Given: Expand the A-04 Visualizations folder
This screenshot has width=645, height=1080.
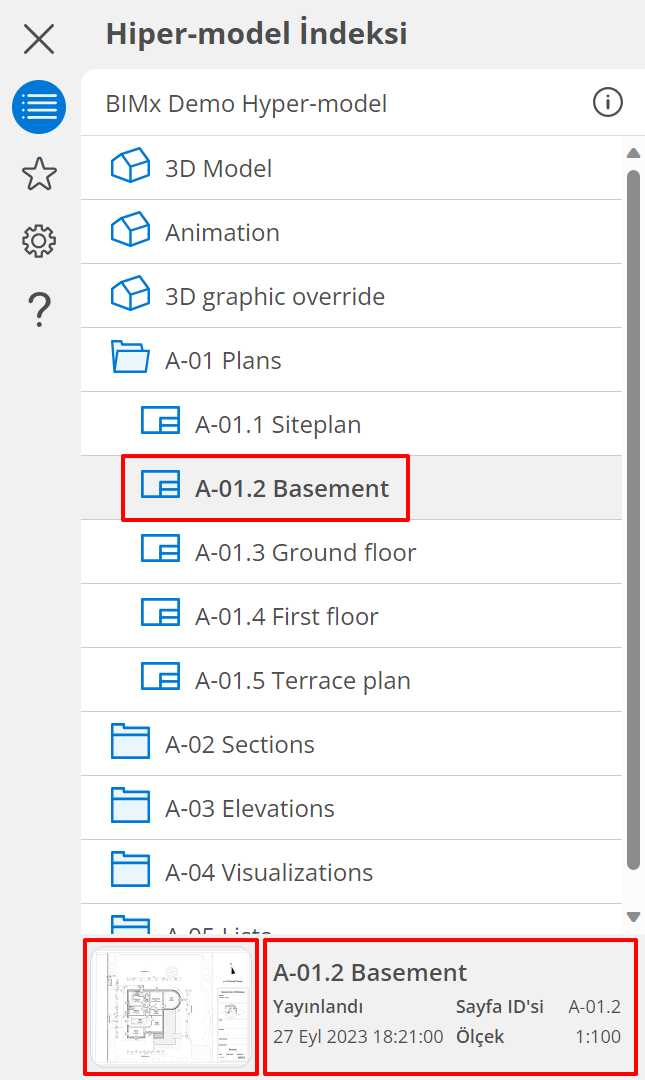Looking at the screenshot, I should click(130, 872).
